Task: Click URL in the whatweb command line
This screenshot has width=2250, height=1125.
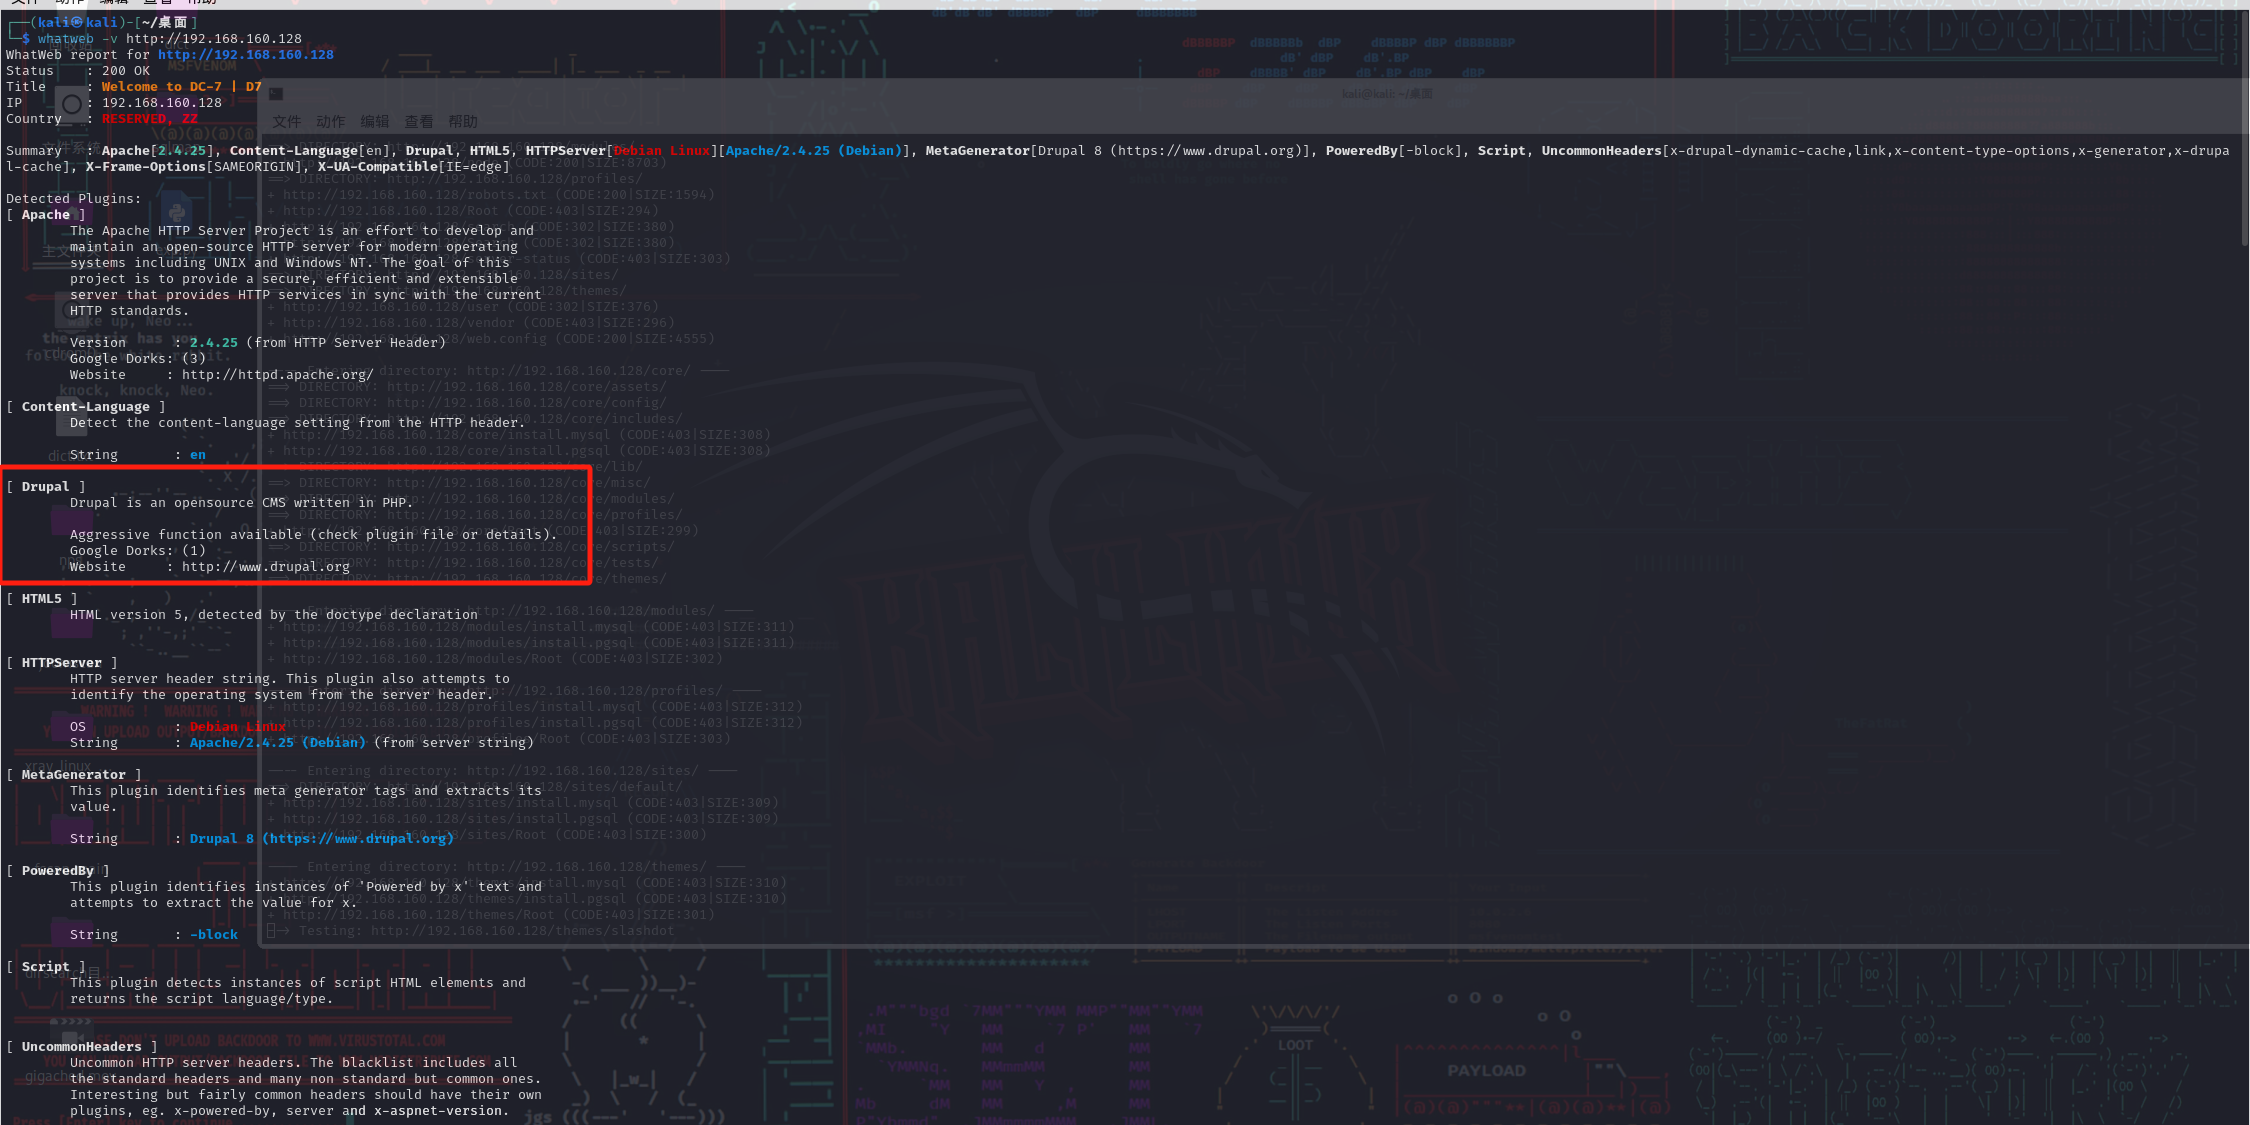Action: click(x=213, y=39)
